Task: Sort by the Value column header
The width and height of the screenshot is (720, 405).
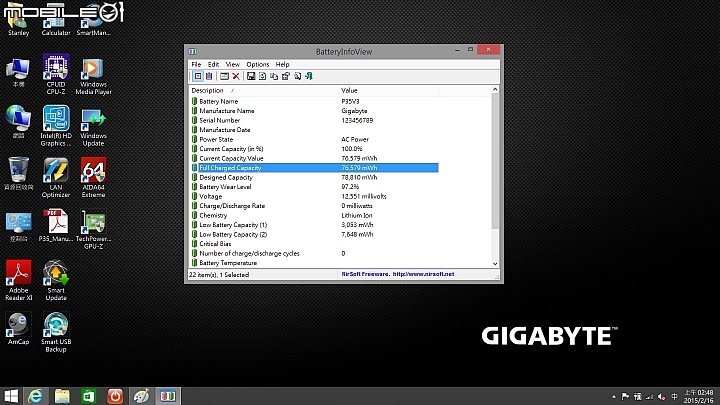Action: click(x=388, y=90)
